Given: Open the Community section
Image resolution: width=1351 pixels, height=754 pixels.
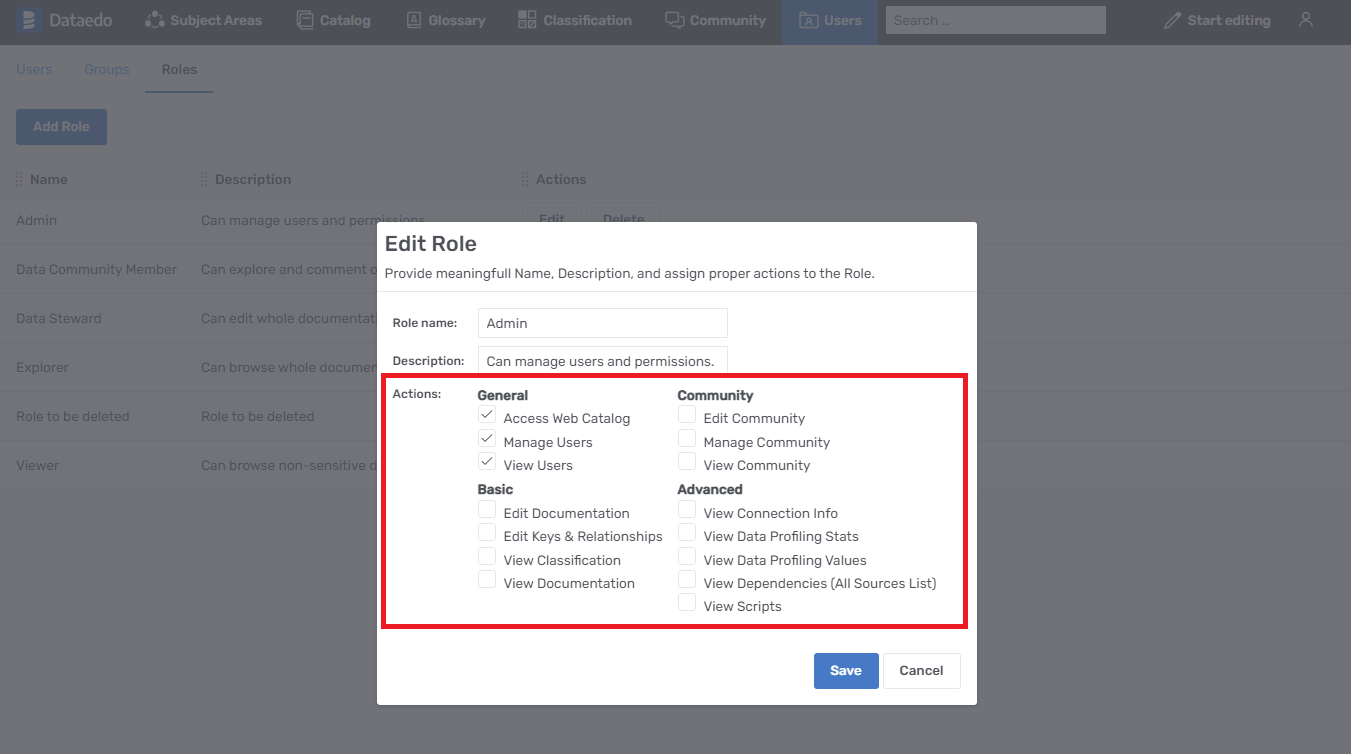Looking at the screenshot, I should [x=715, y=20].
